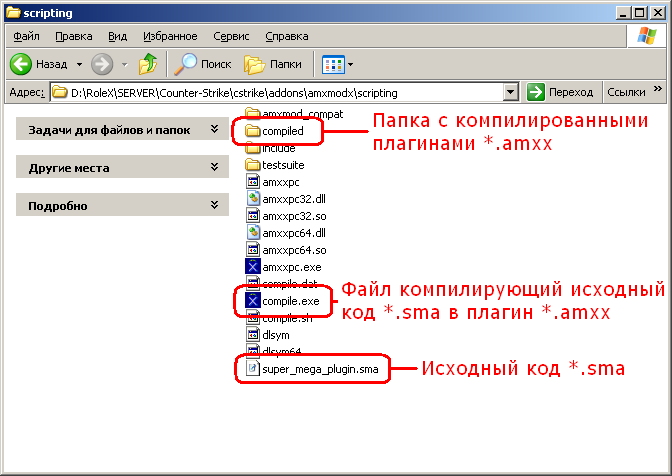Toggle the Folders (Папки) pane button
The image size is (672, 476).
[273, 64]
